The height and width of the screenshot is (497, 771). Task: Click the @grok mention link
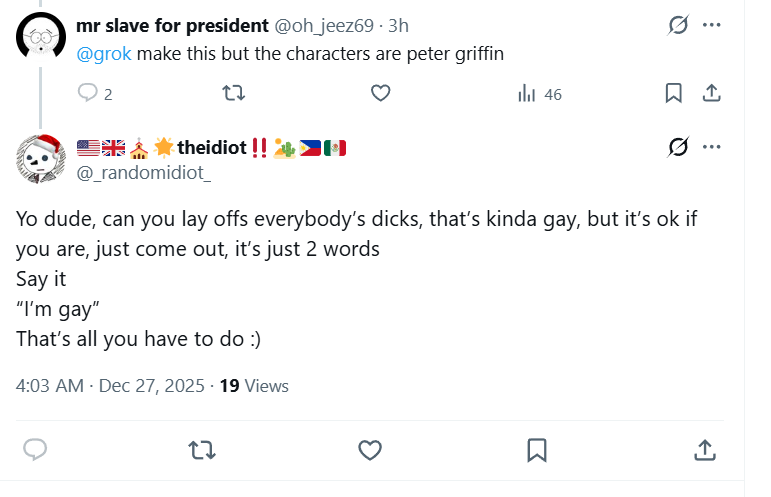click(104, 54)
